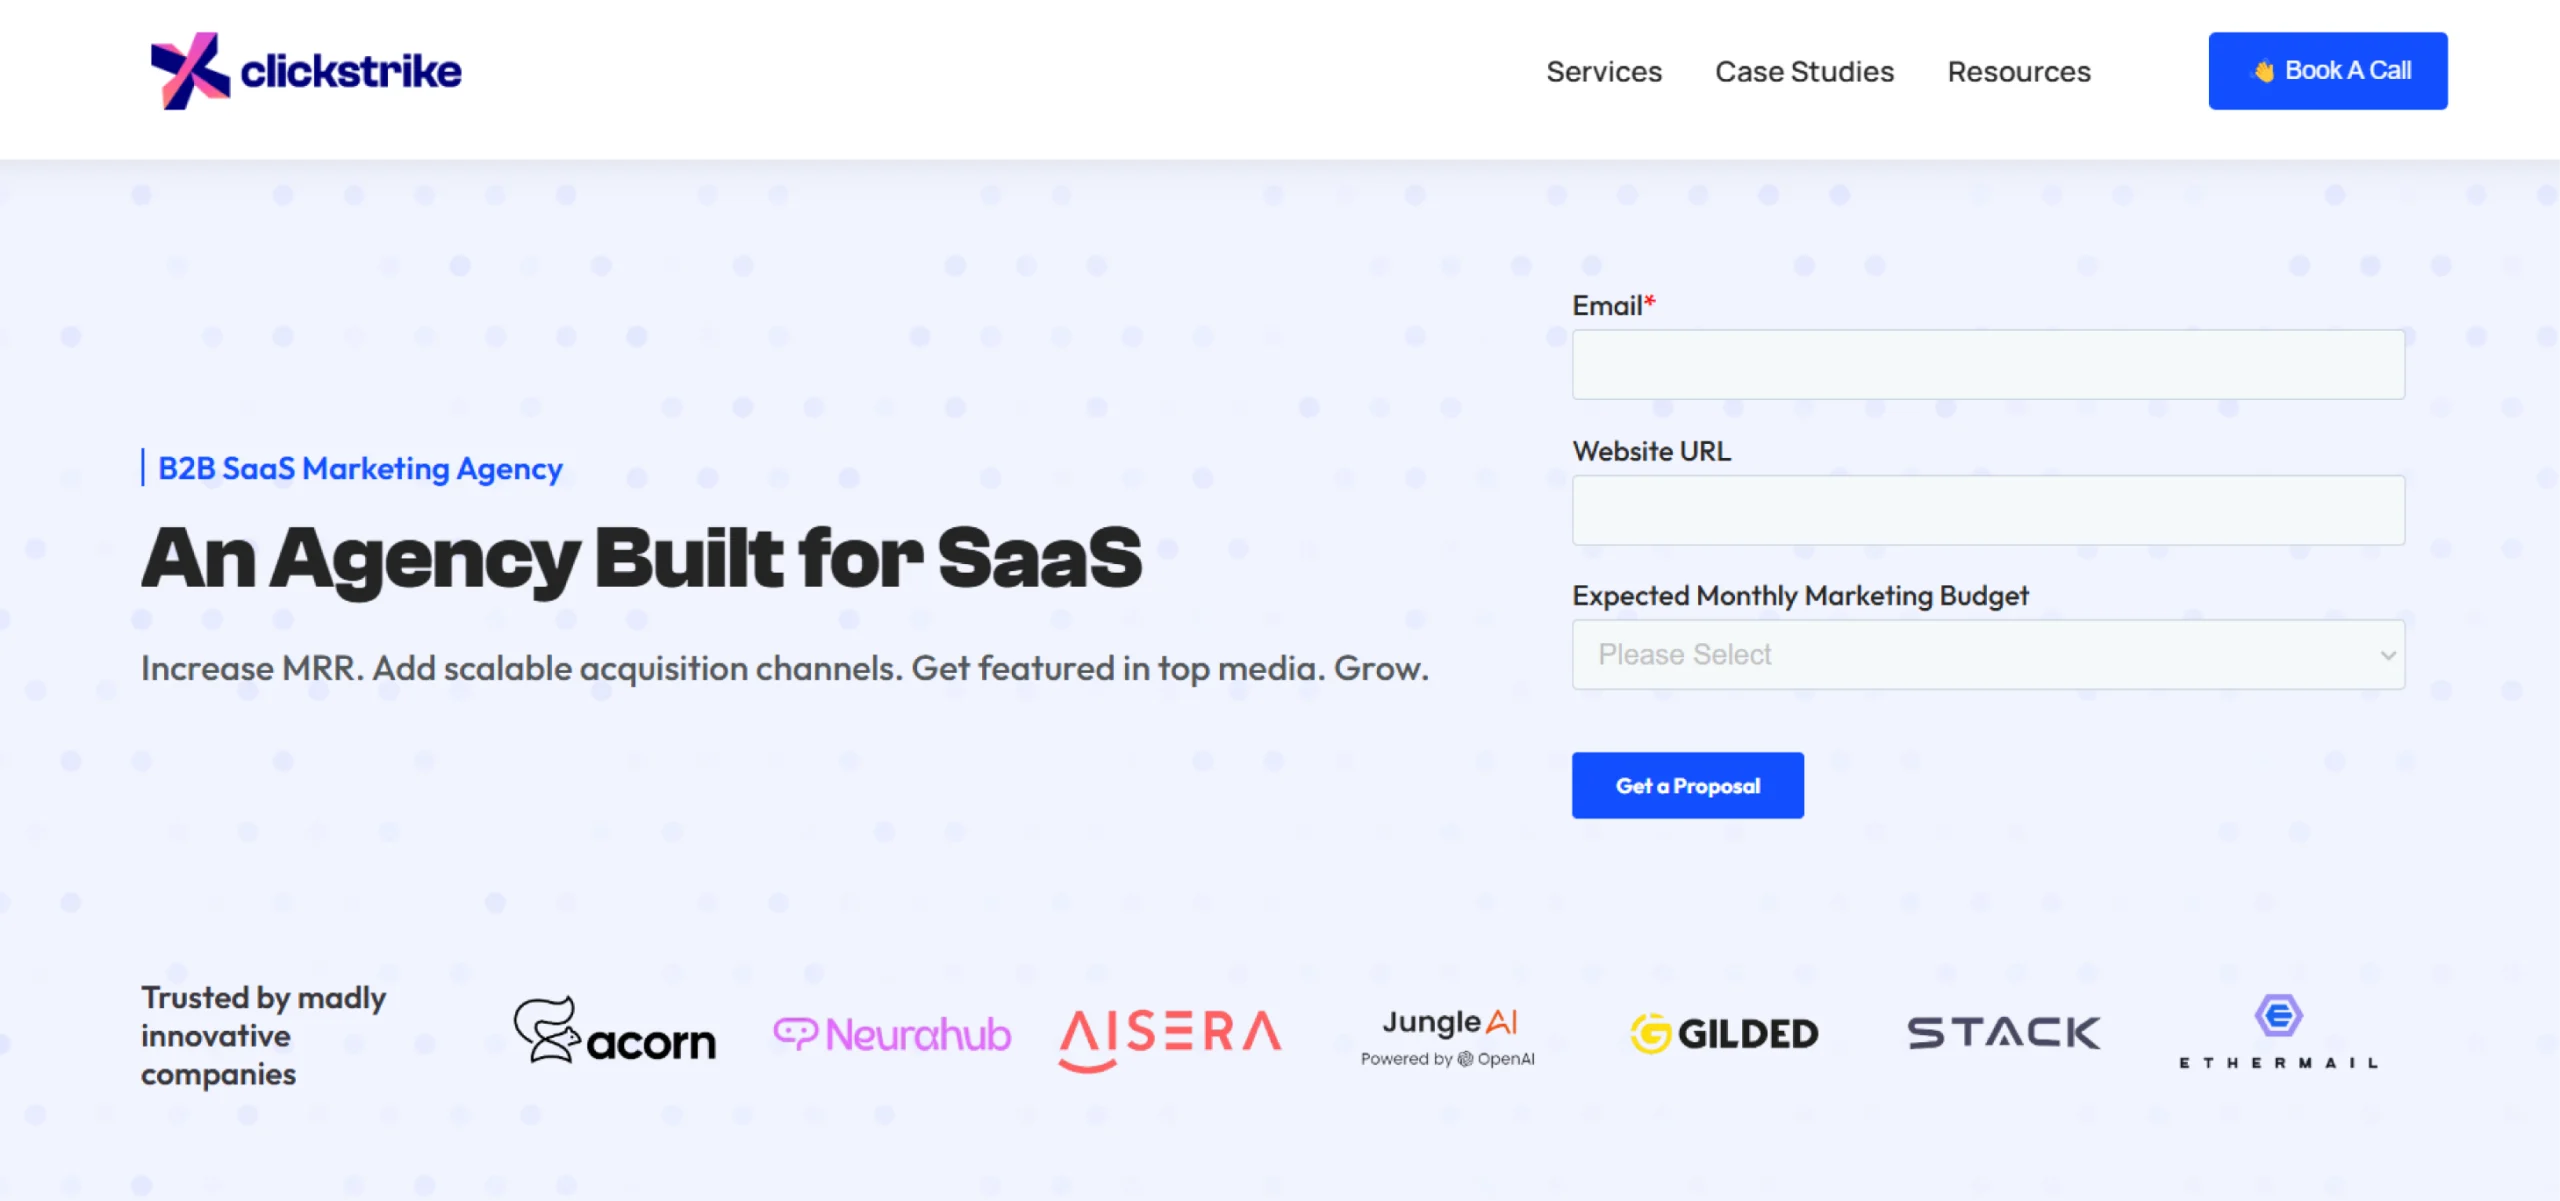The width and height of the screenshot is (2560, 1201).
Task: Click the Please Select dropdown chevron arrow
Action: [x=2388, y=656]
